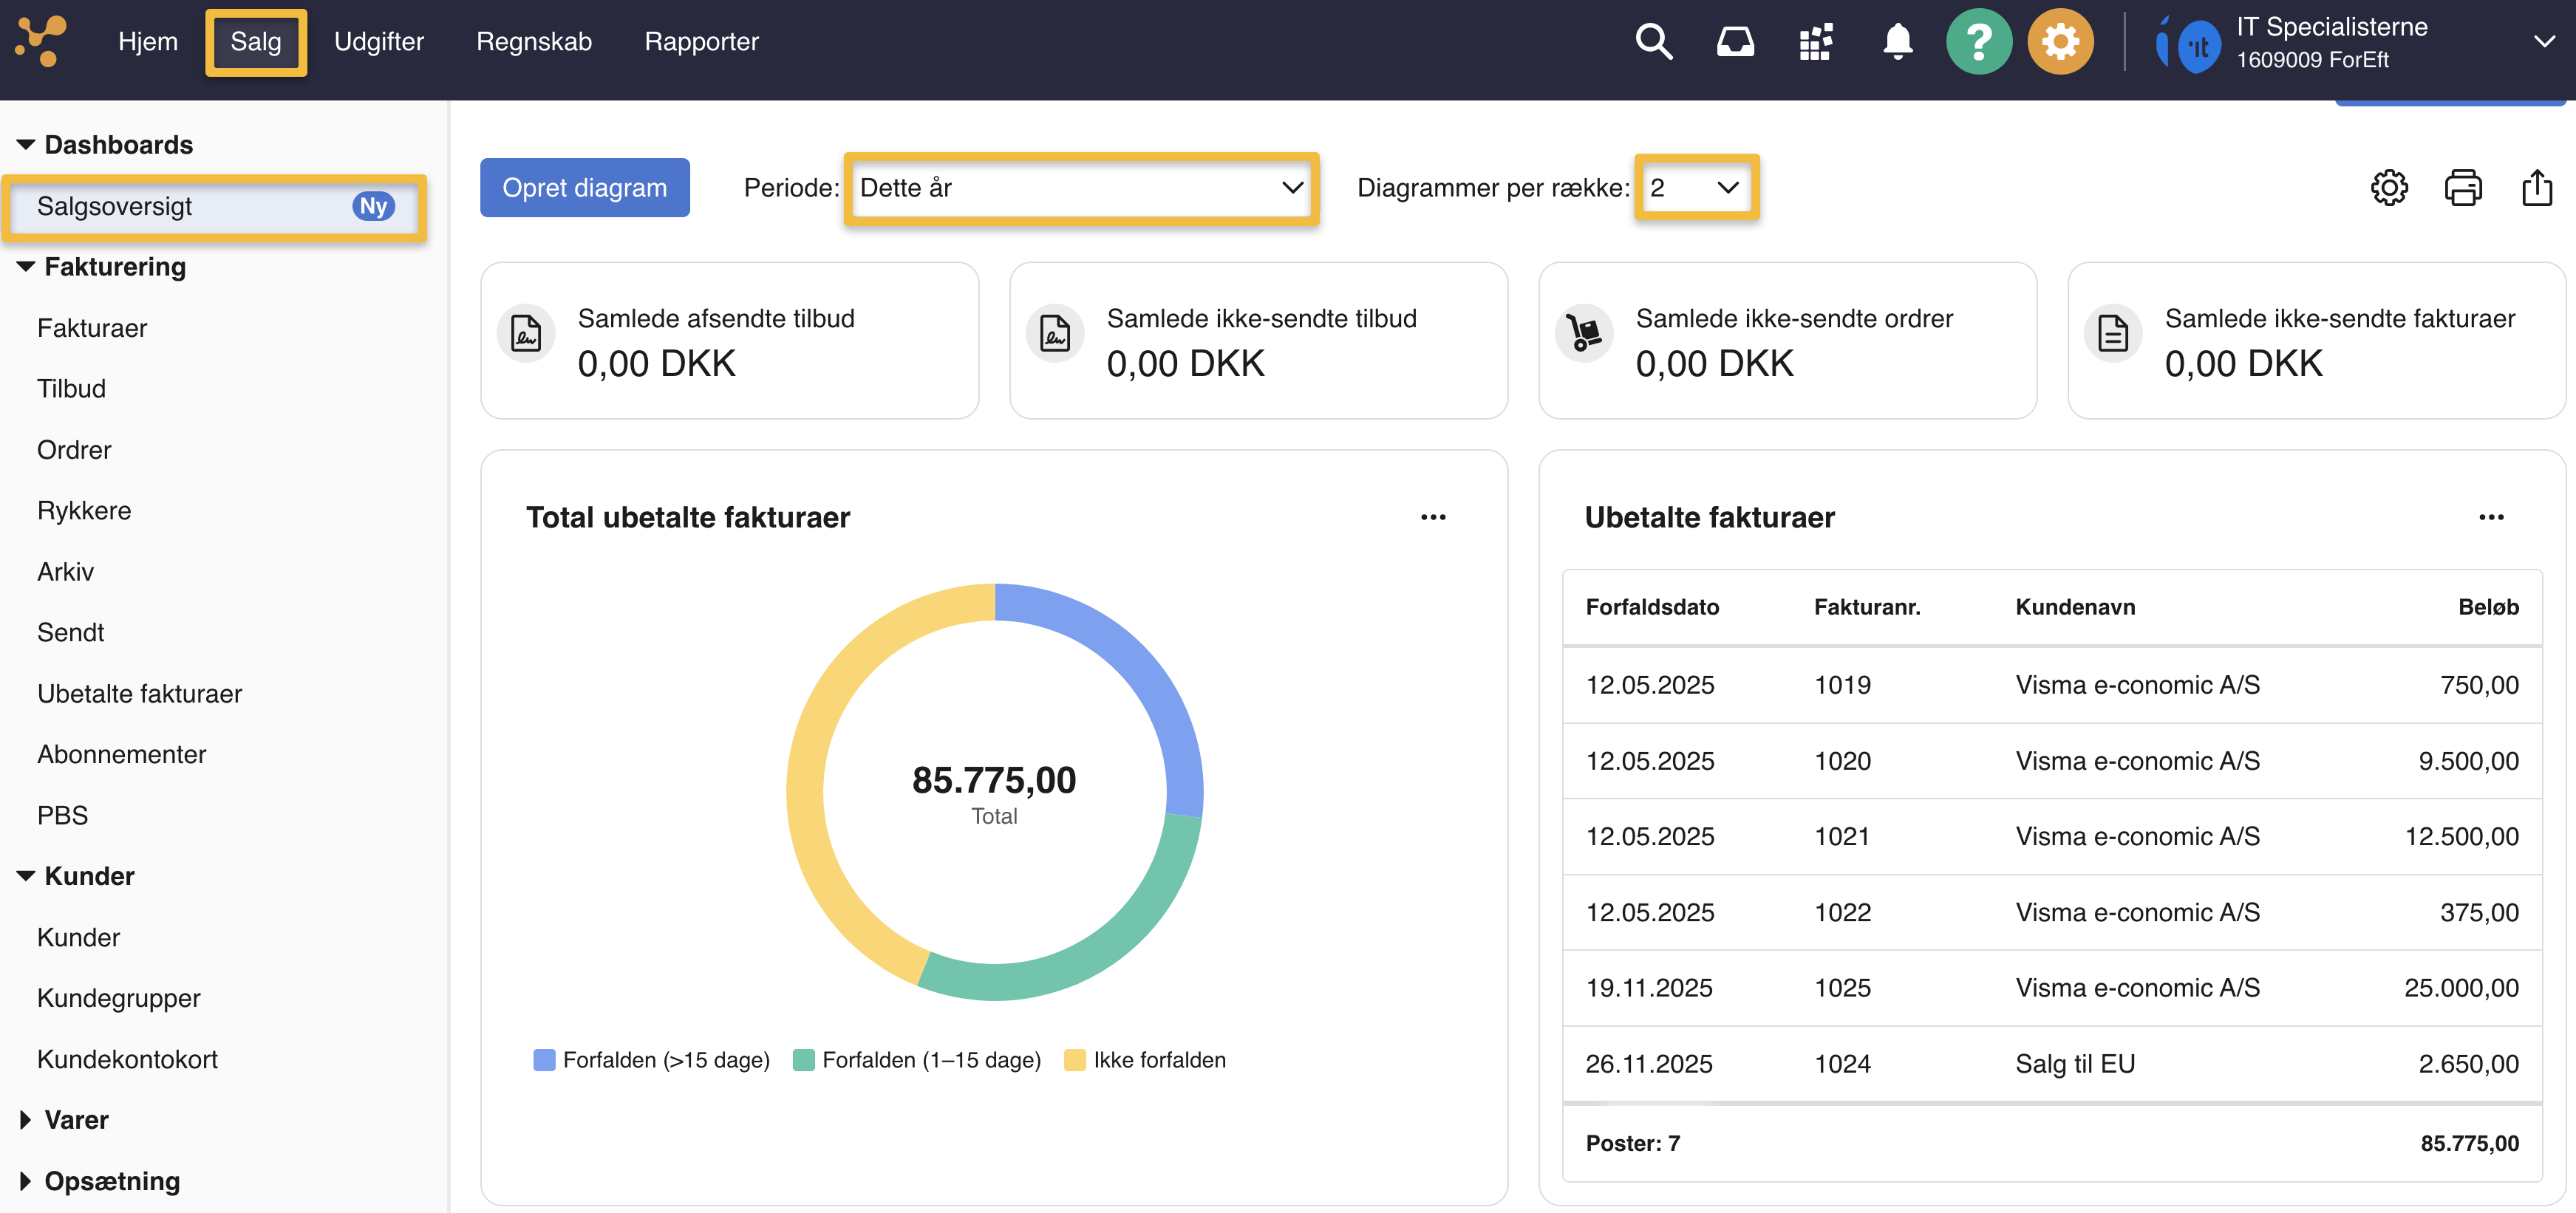Open the Rapporter top menu
2576x1213 pixels.
(x=701, y=42)
